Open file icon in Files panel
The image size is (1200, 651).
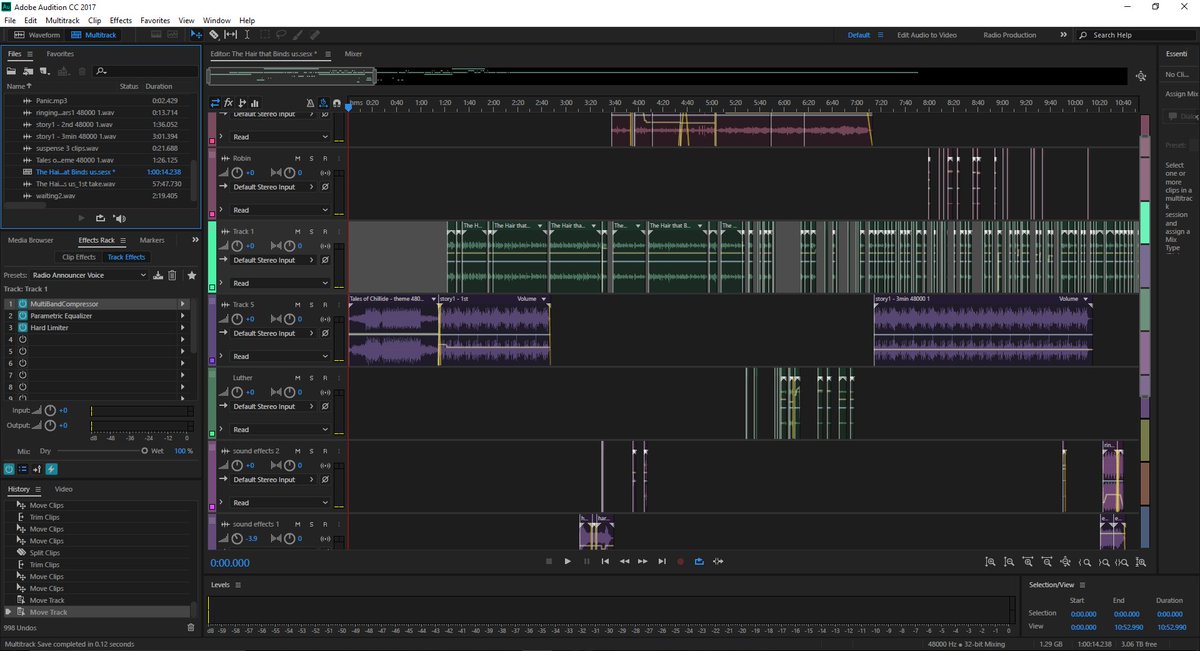[12, 71]
